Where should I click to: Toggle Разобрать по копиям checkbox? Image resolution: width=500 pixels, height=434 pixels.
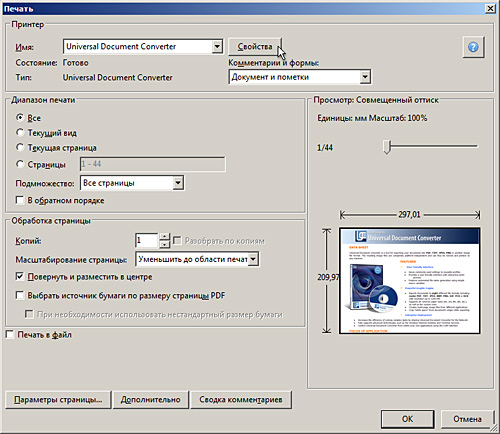[x=177, y=240]
